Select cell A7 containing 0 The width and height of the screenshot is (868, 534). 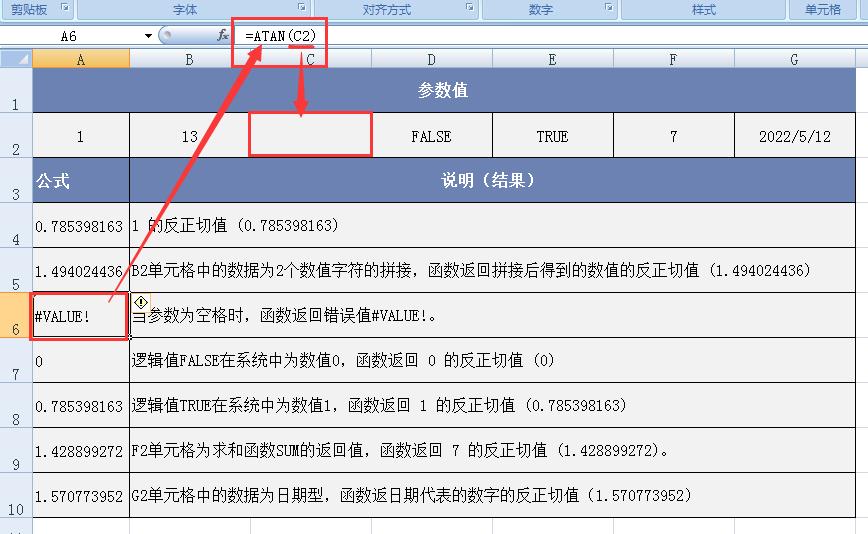click(81, 360)
